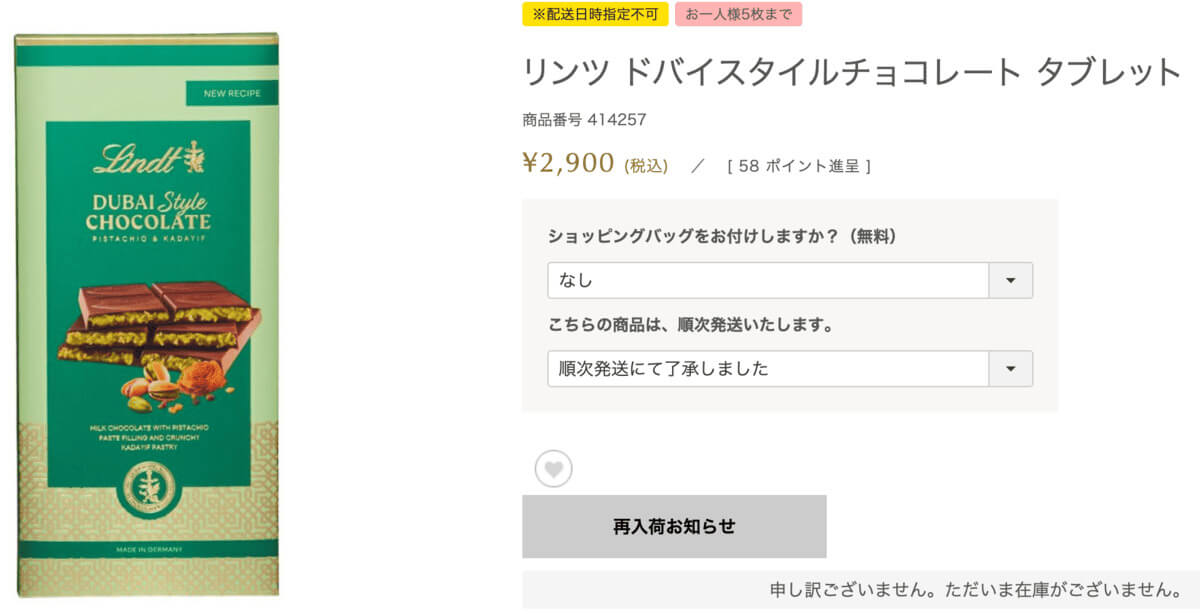
Task: Click the yellow 配送日時指定不可 badge
Action: point(595,14)
